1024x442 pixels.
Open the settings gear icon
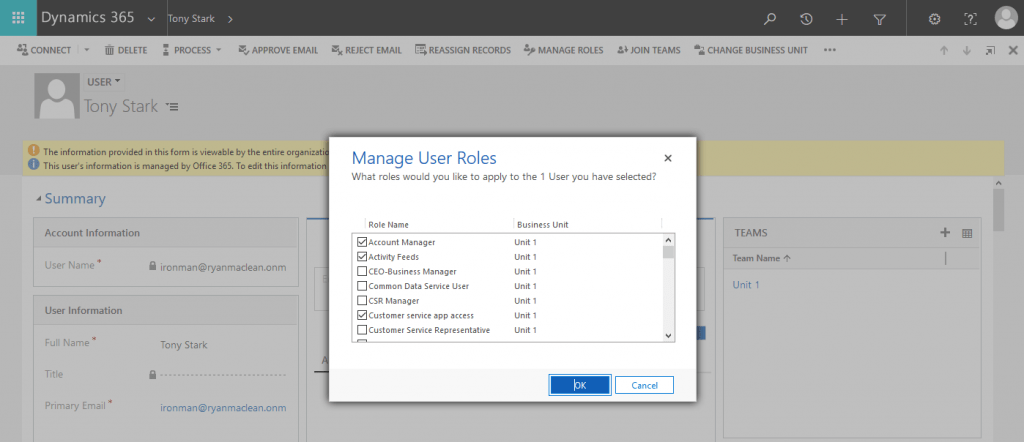coord(935,19)
